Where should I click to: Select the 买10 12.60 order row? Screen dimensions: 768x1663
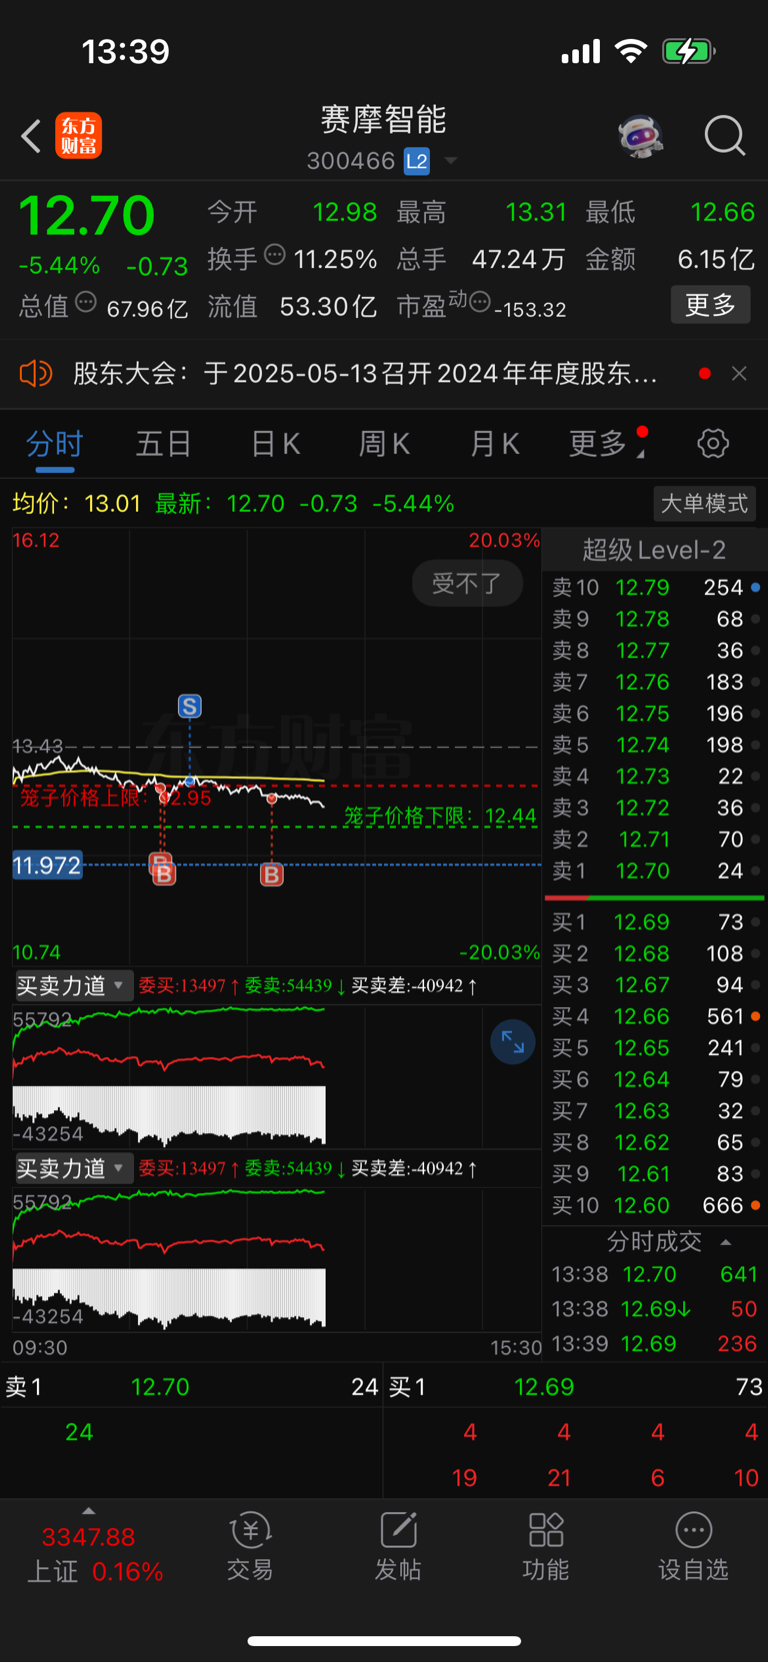655,1206
